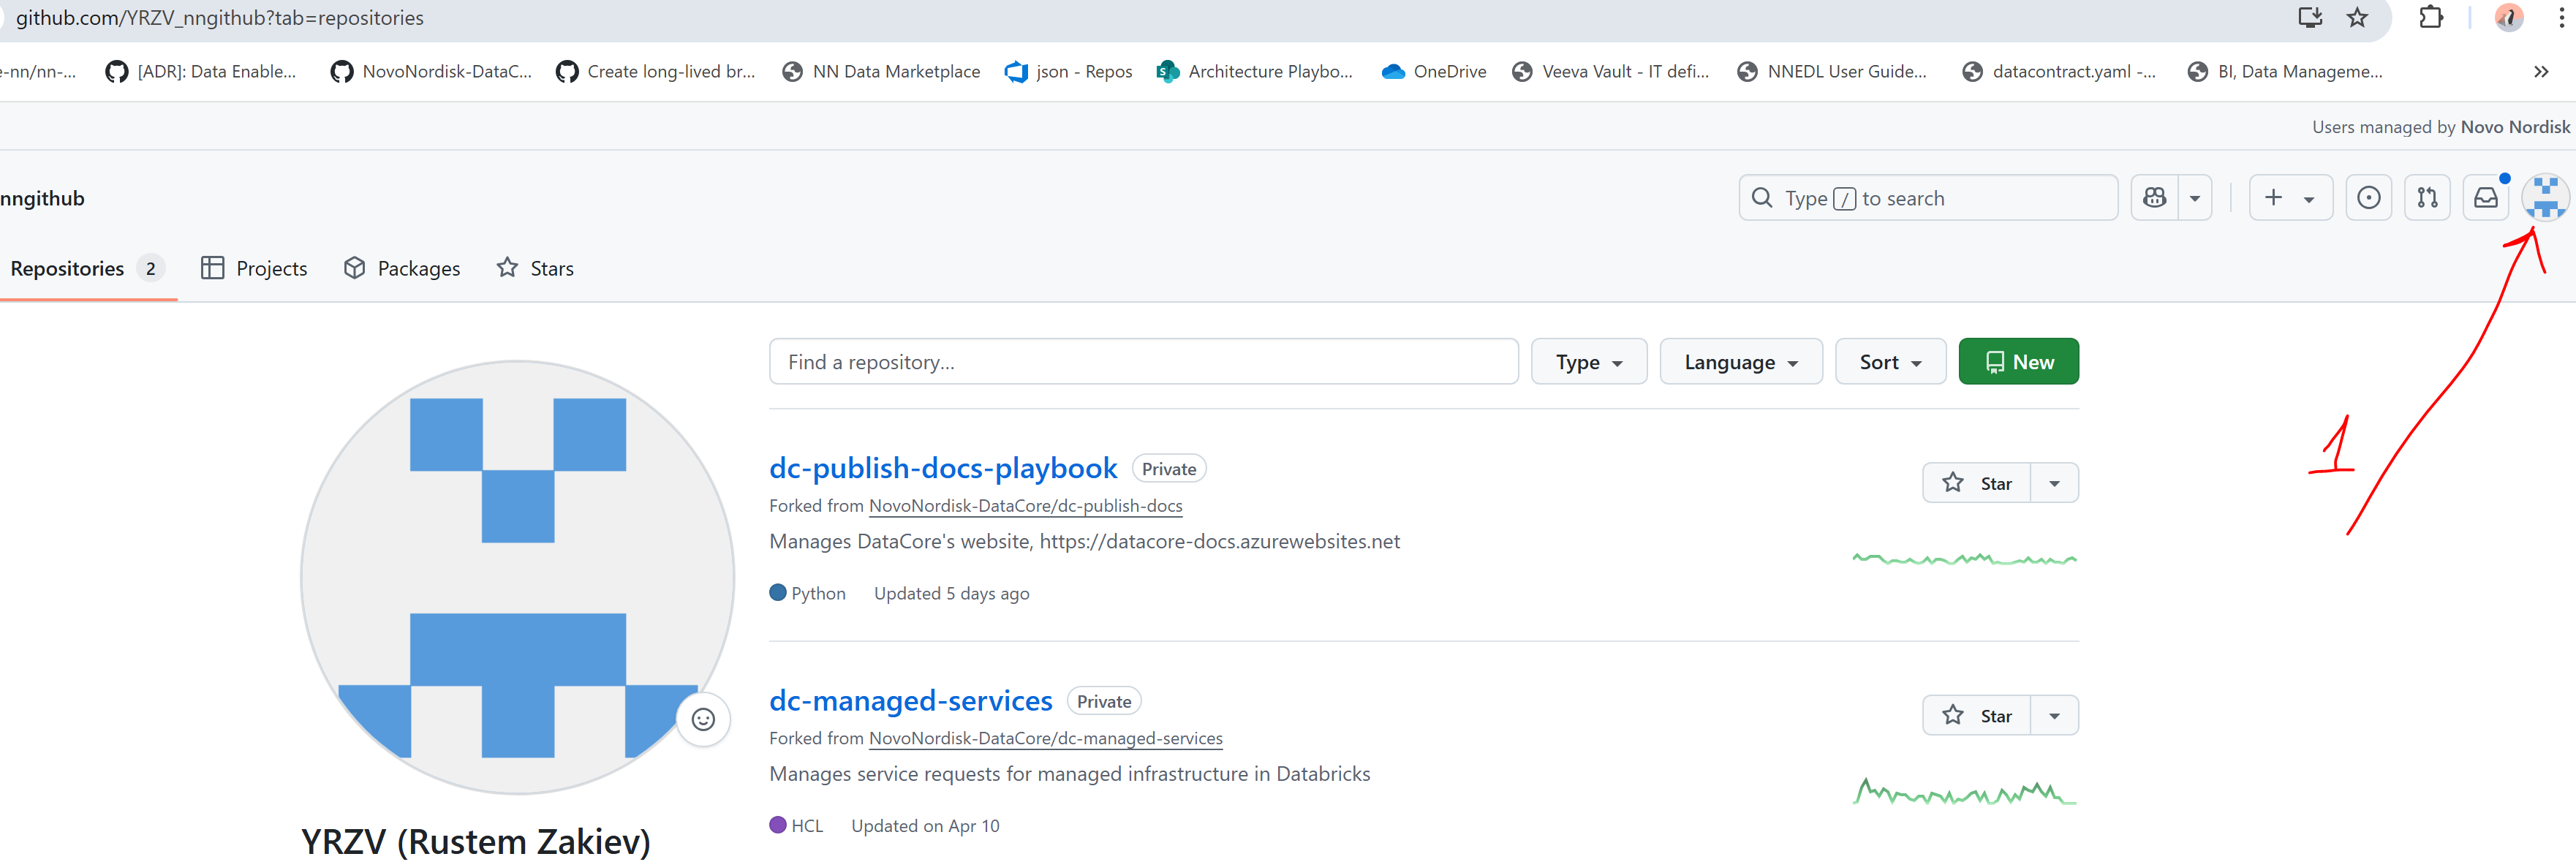Open the 'NovoNordisk-DataC...' bookmark
The image size is (2576, 862).
click(432, 72)
